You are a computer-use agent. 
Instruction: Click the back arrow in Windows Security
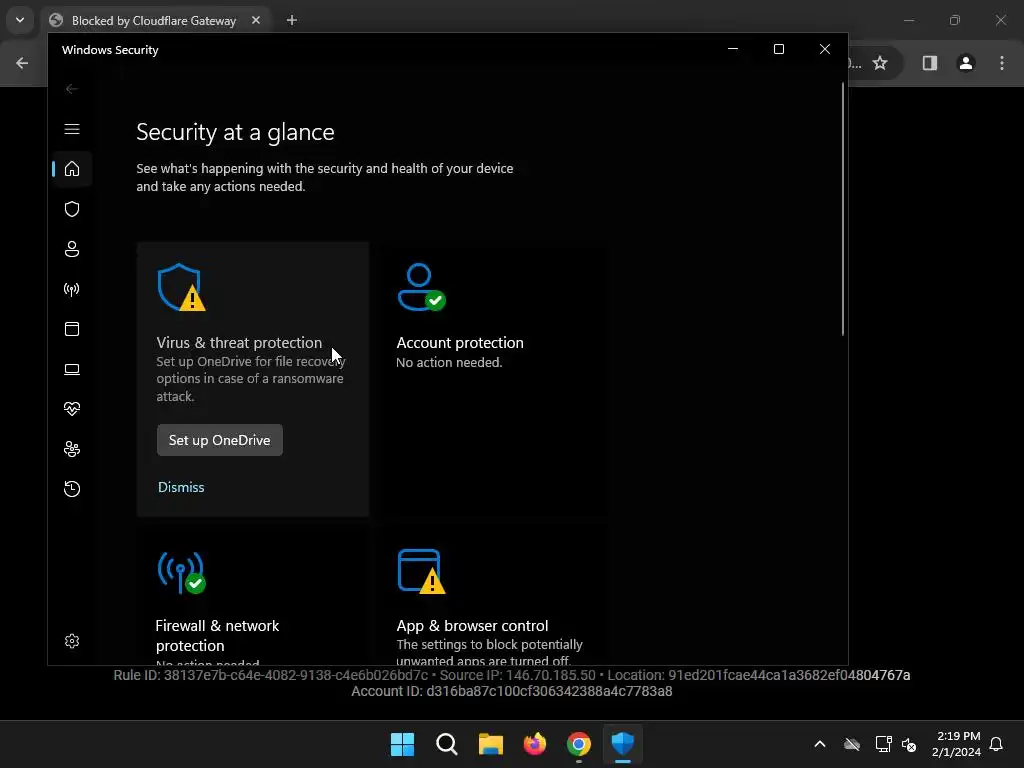[72, 89]
